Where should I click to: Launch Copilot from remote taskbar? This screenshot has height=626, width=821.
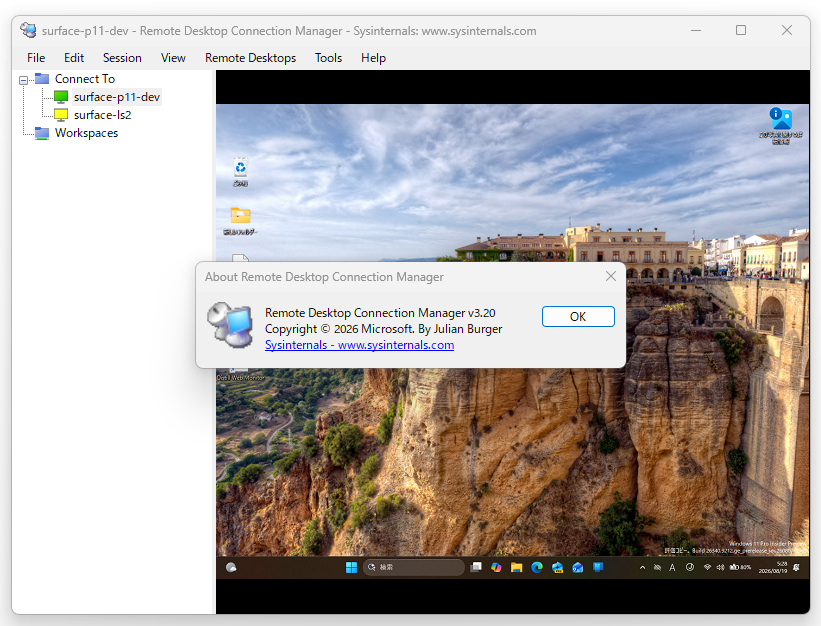[496, 567]
